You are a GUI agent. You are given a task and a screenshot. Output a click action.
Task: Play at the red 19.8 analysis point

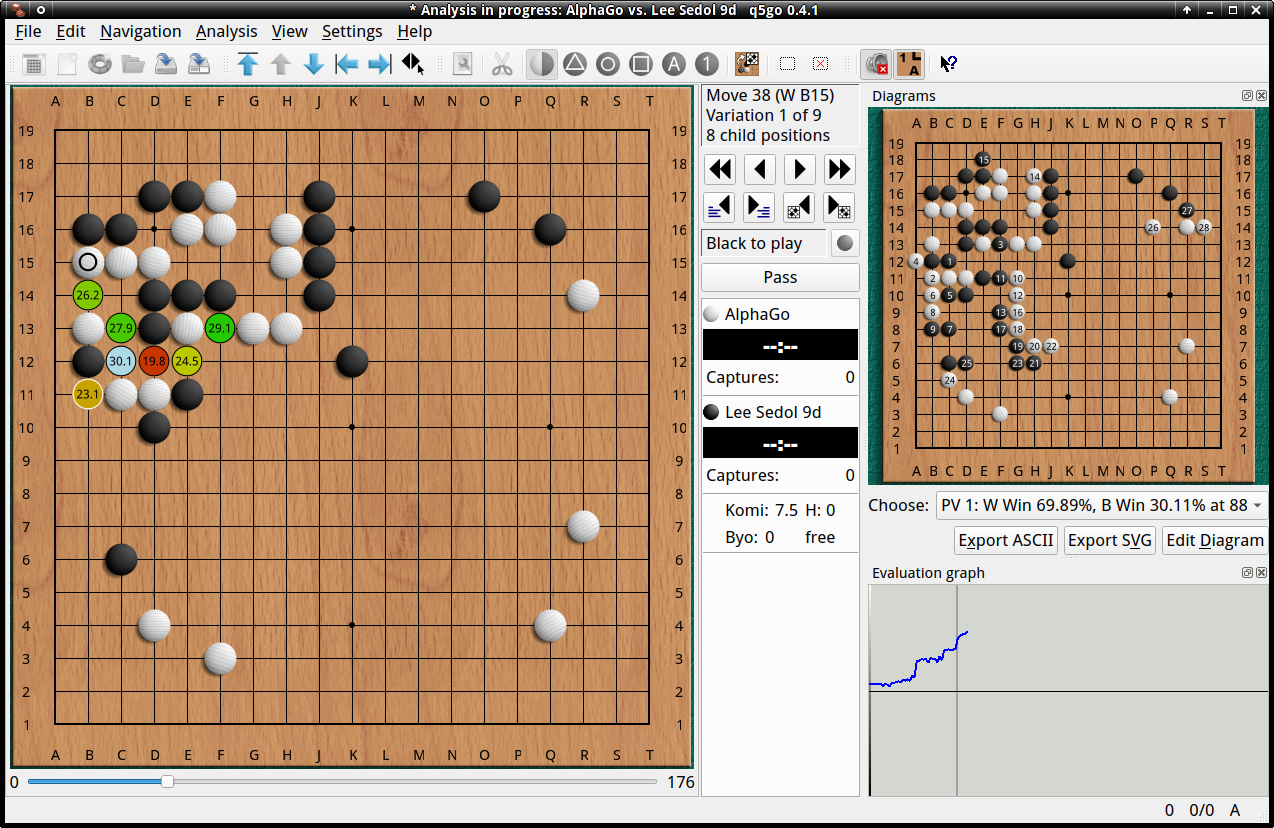[x=154, y=361]
